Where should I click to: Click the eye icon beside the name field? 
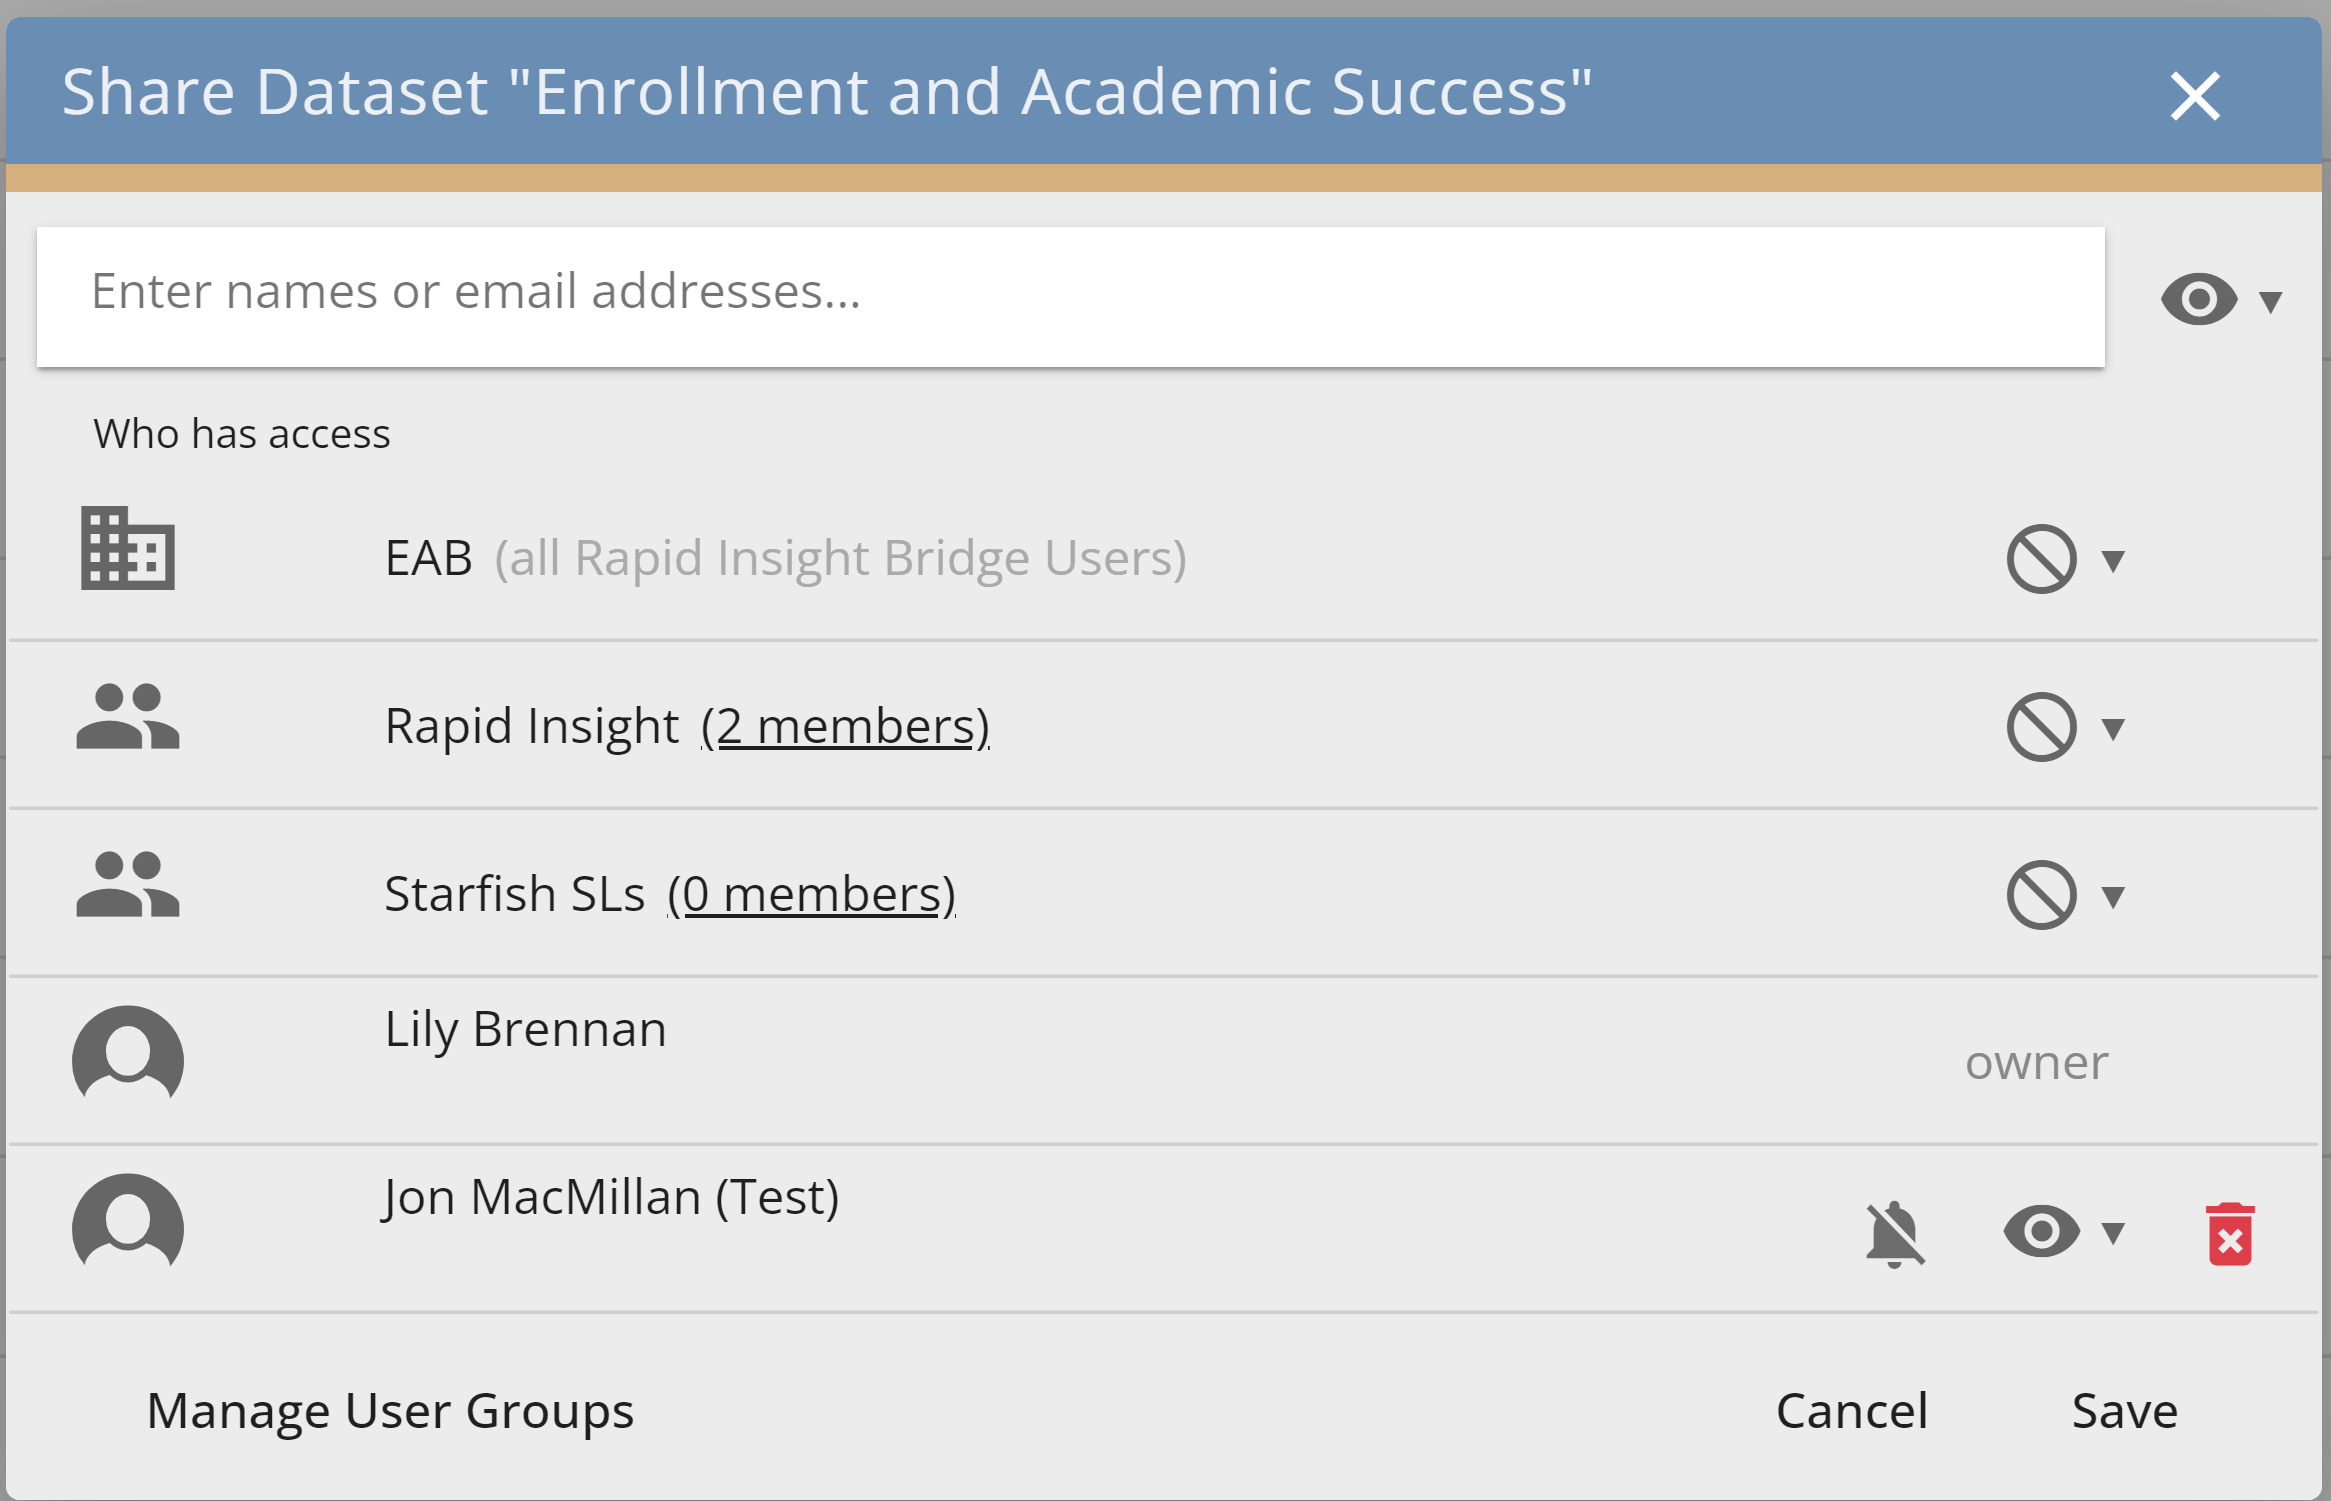coord(2198,299)
